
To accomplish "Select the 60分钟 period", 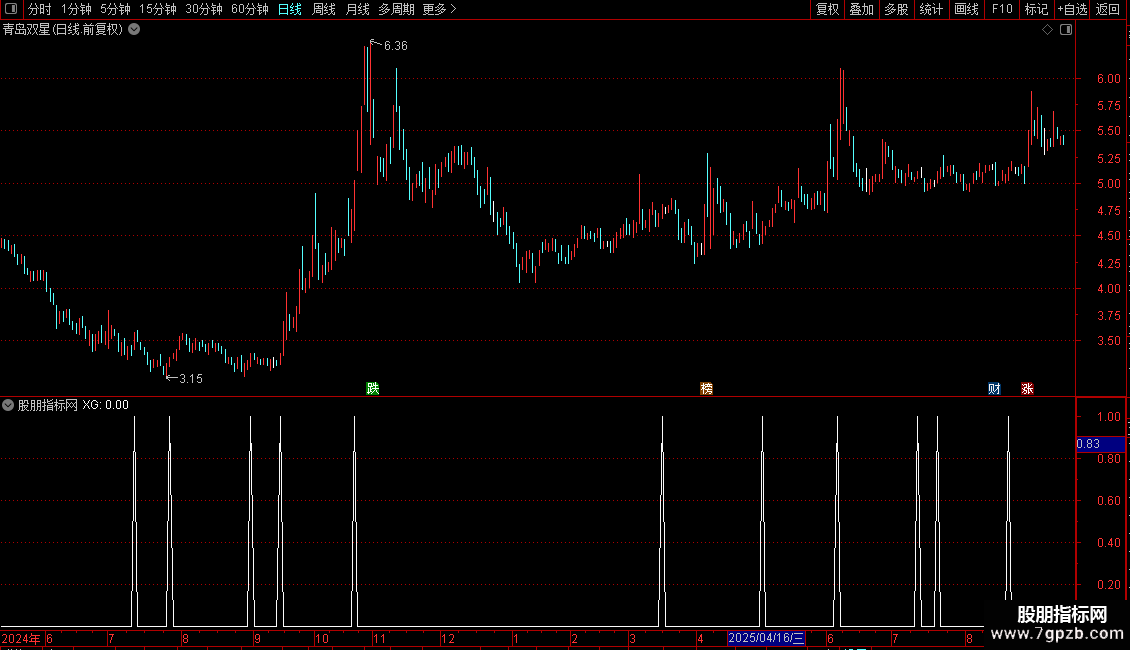I will click(250, 9).
